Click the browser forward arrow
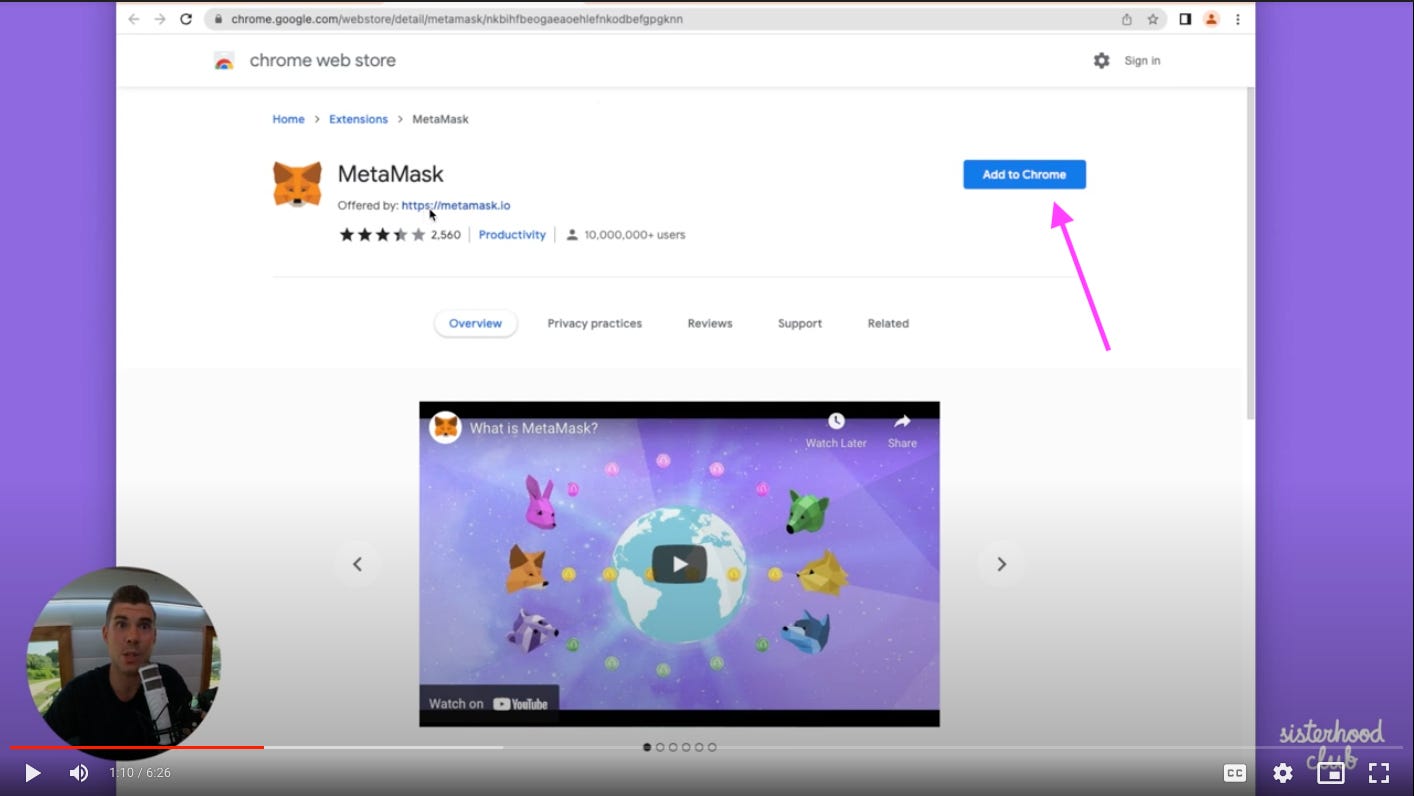1414x796 pixels. [x=160, y=19]
